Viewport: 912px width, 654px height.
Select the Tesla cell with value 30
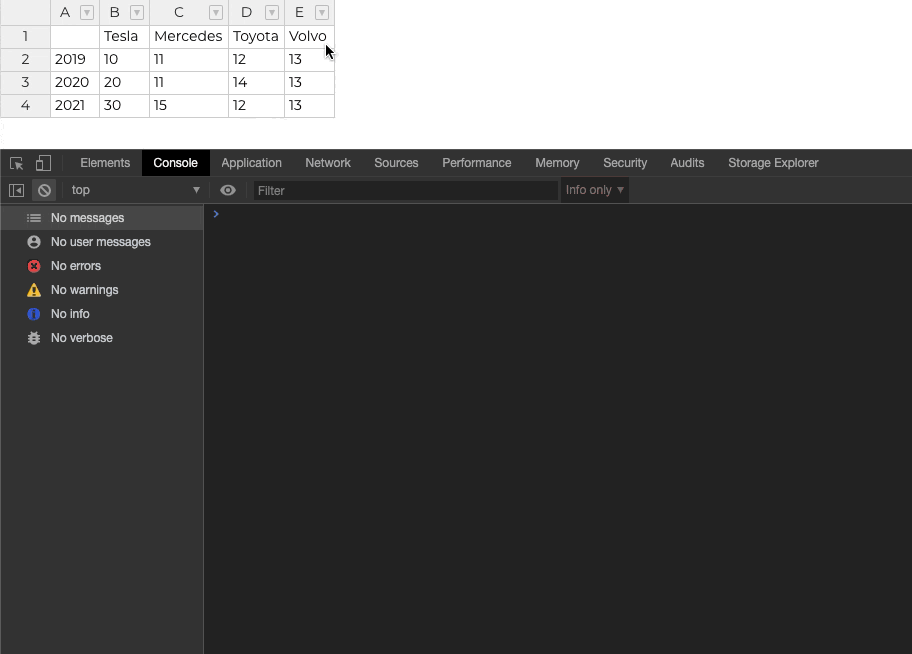tap(124, 106)
